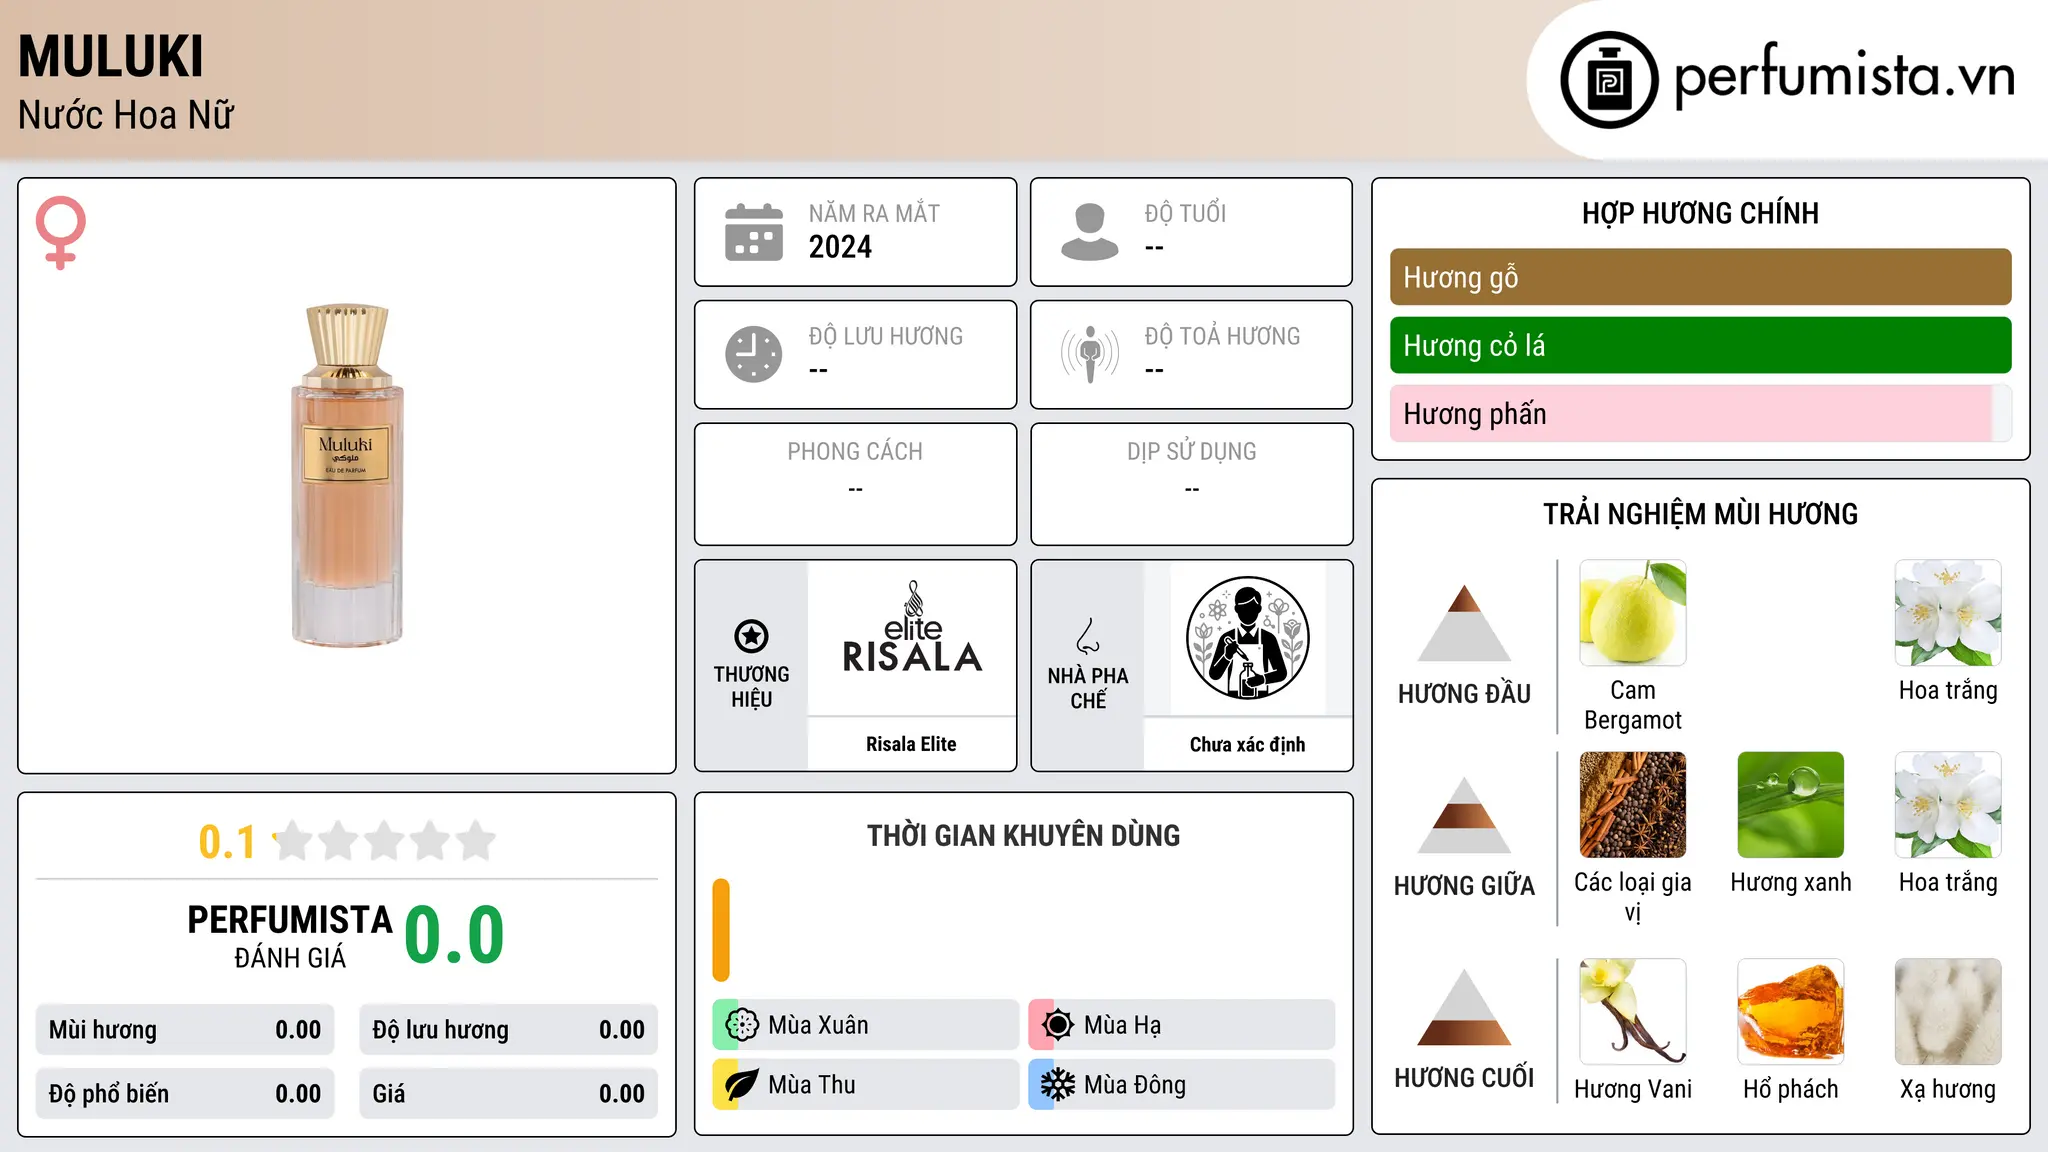Select the Các loại gia vị spices thumbnail
2048x1152 pixels.
tap(1633, 805)
